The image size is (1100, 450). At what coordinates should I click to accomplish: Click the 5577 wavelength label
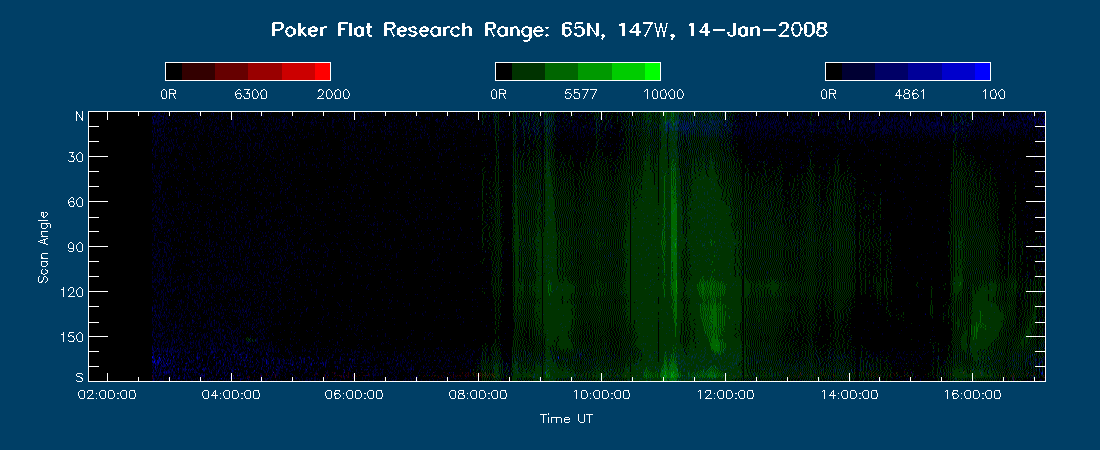(x=581, y=95)
